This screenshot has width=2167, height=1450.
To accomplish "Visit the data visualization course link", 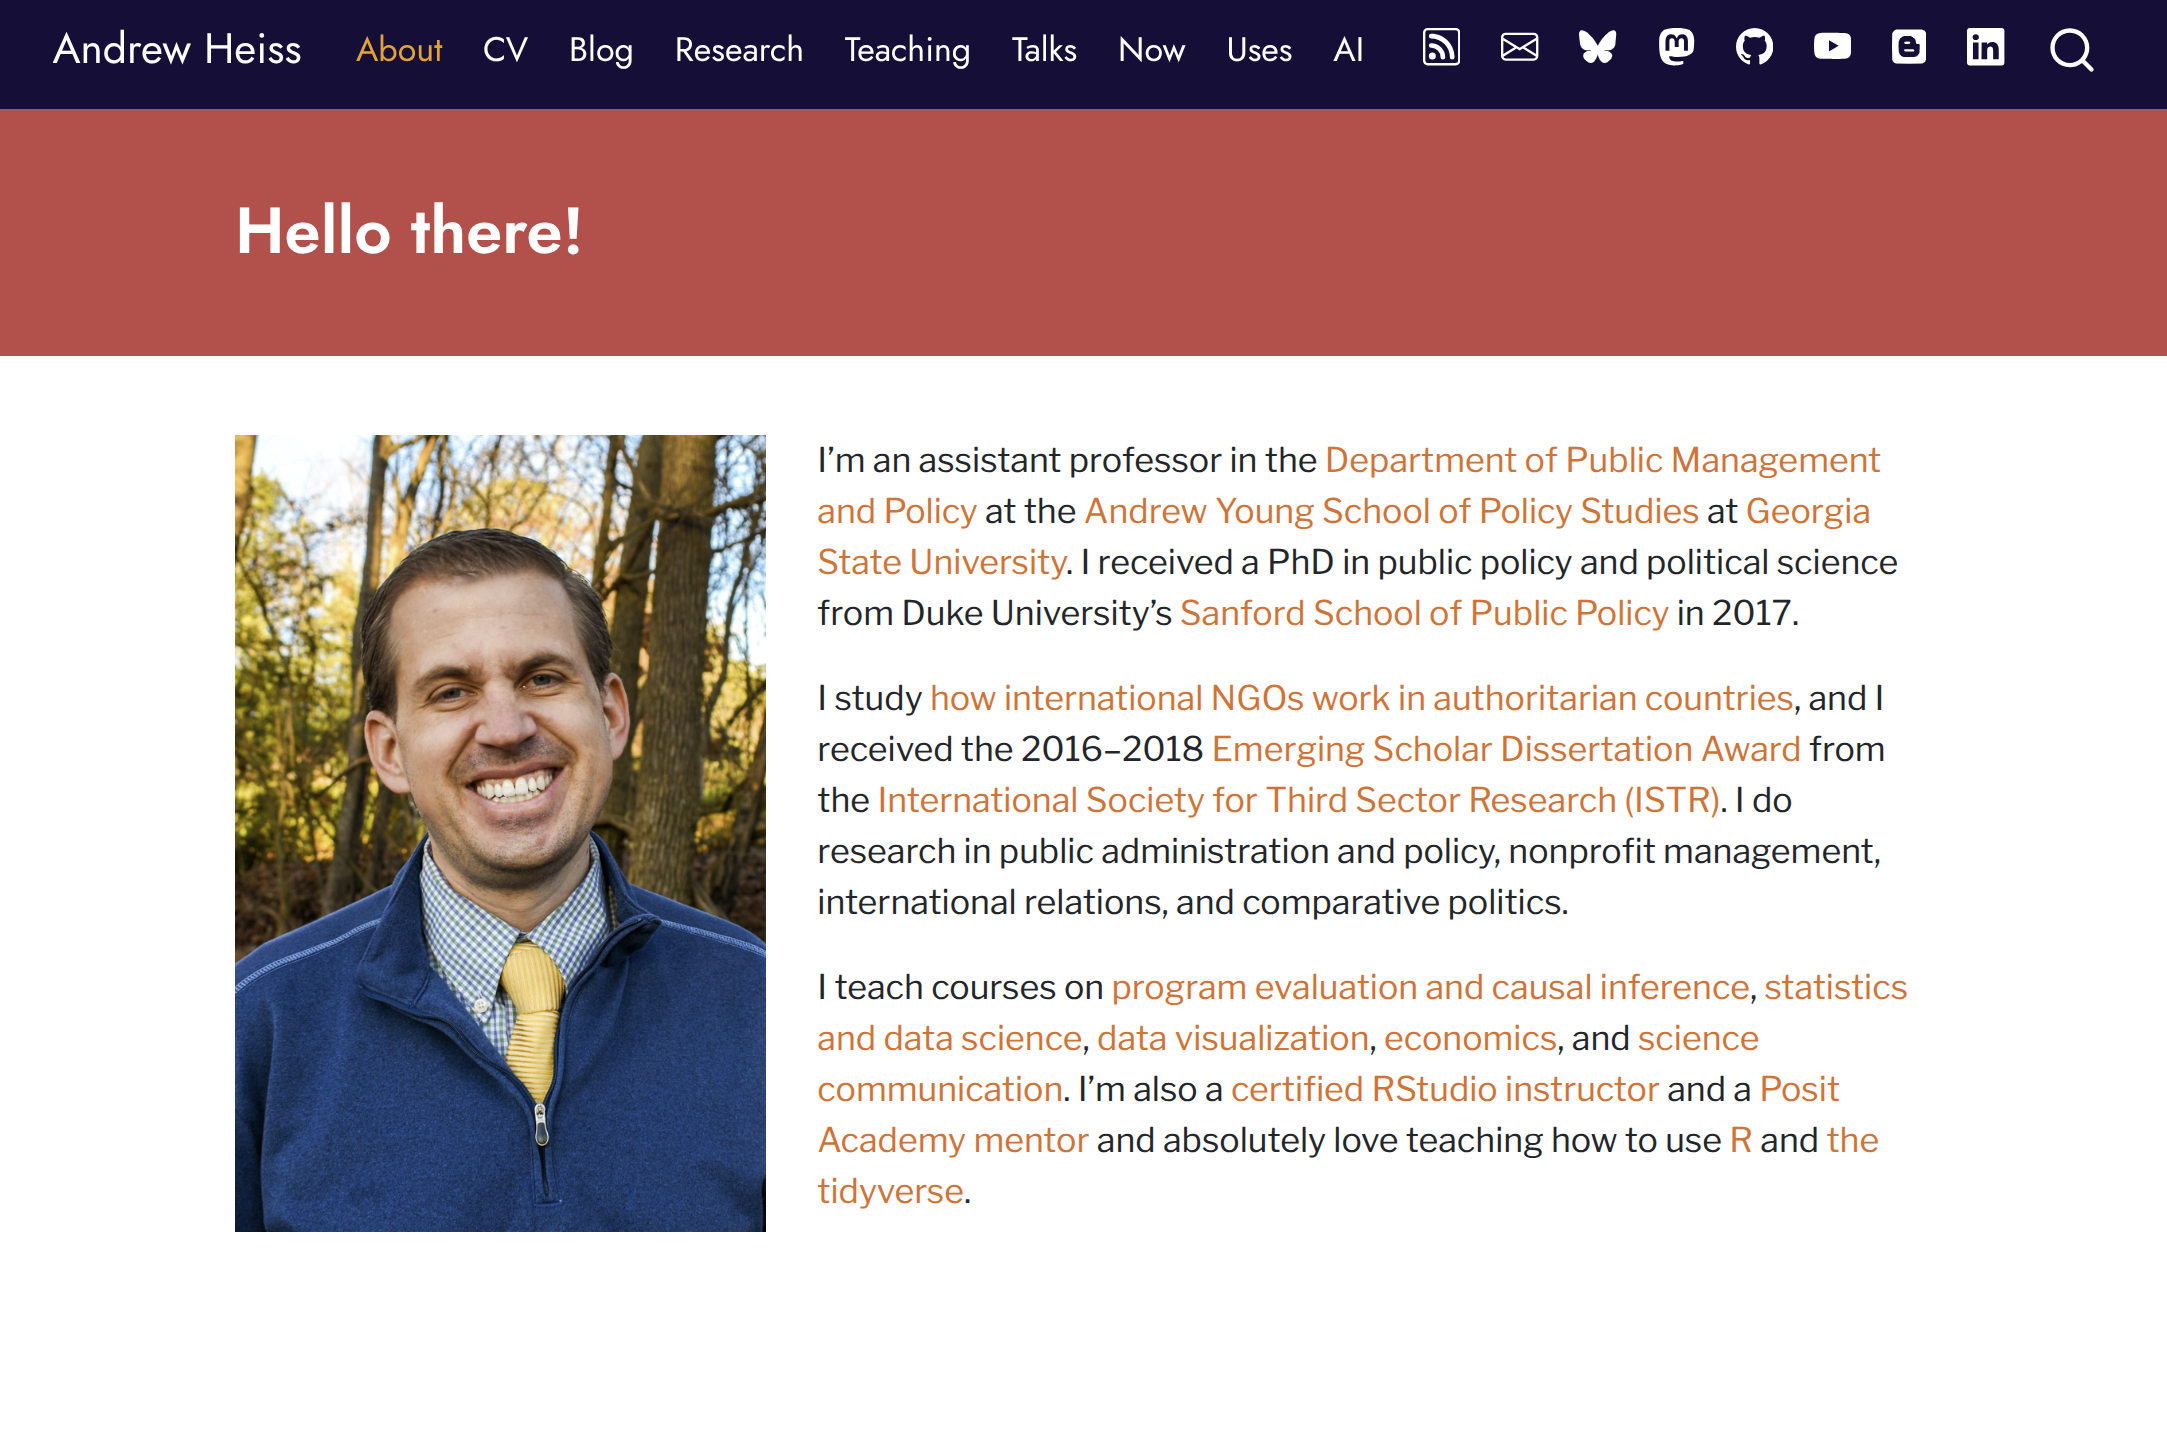I will [x=1233, y=1038].
